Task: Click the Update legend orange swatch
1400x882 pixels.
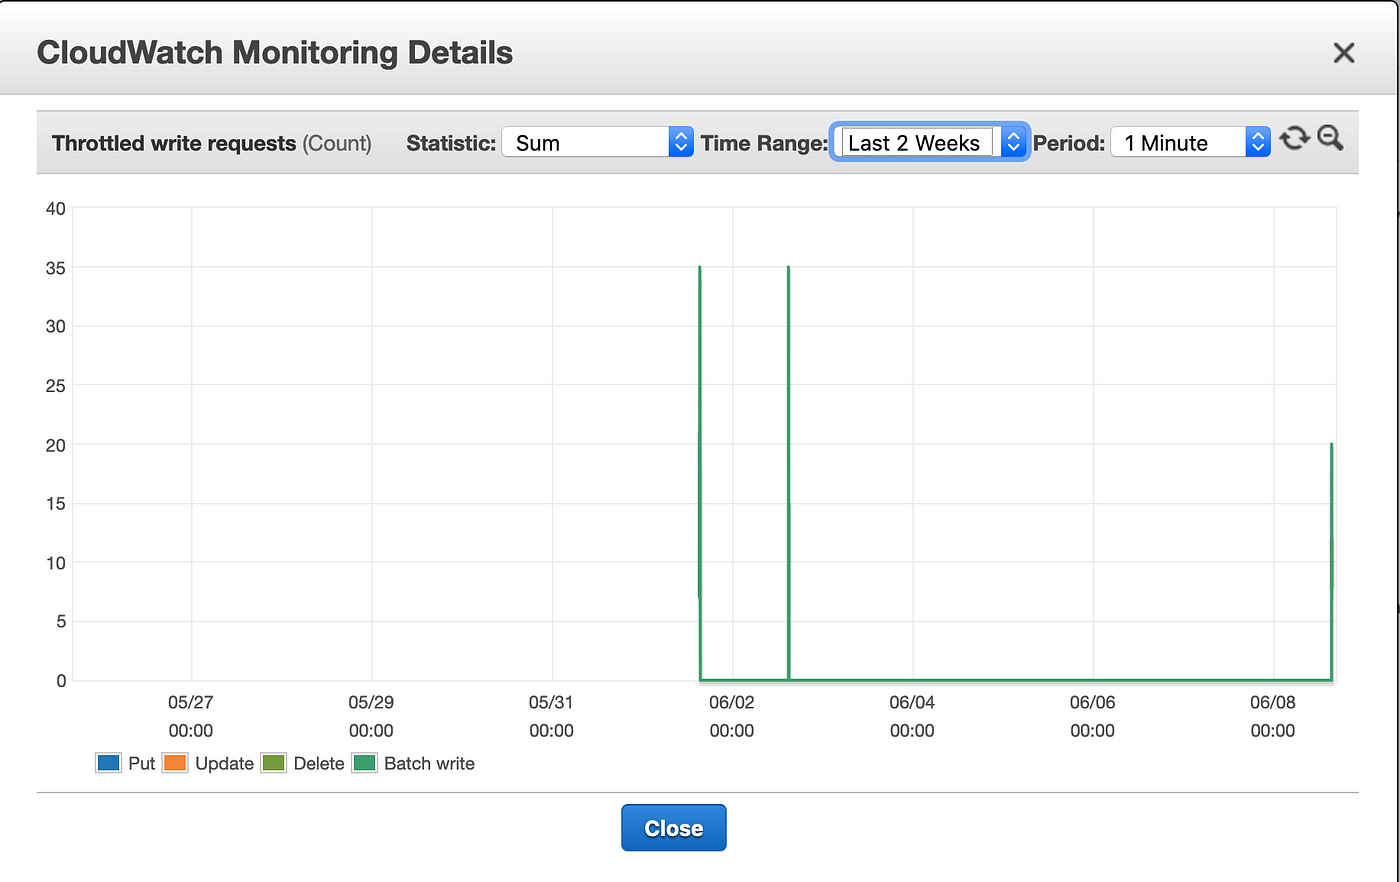Action: [x=175, y=763]
